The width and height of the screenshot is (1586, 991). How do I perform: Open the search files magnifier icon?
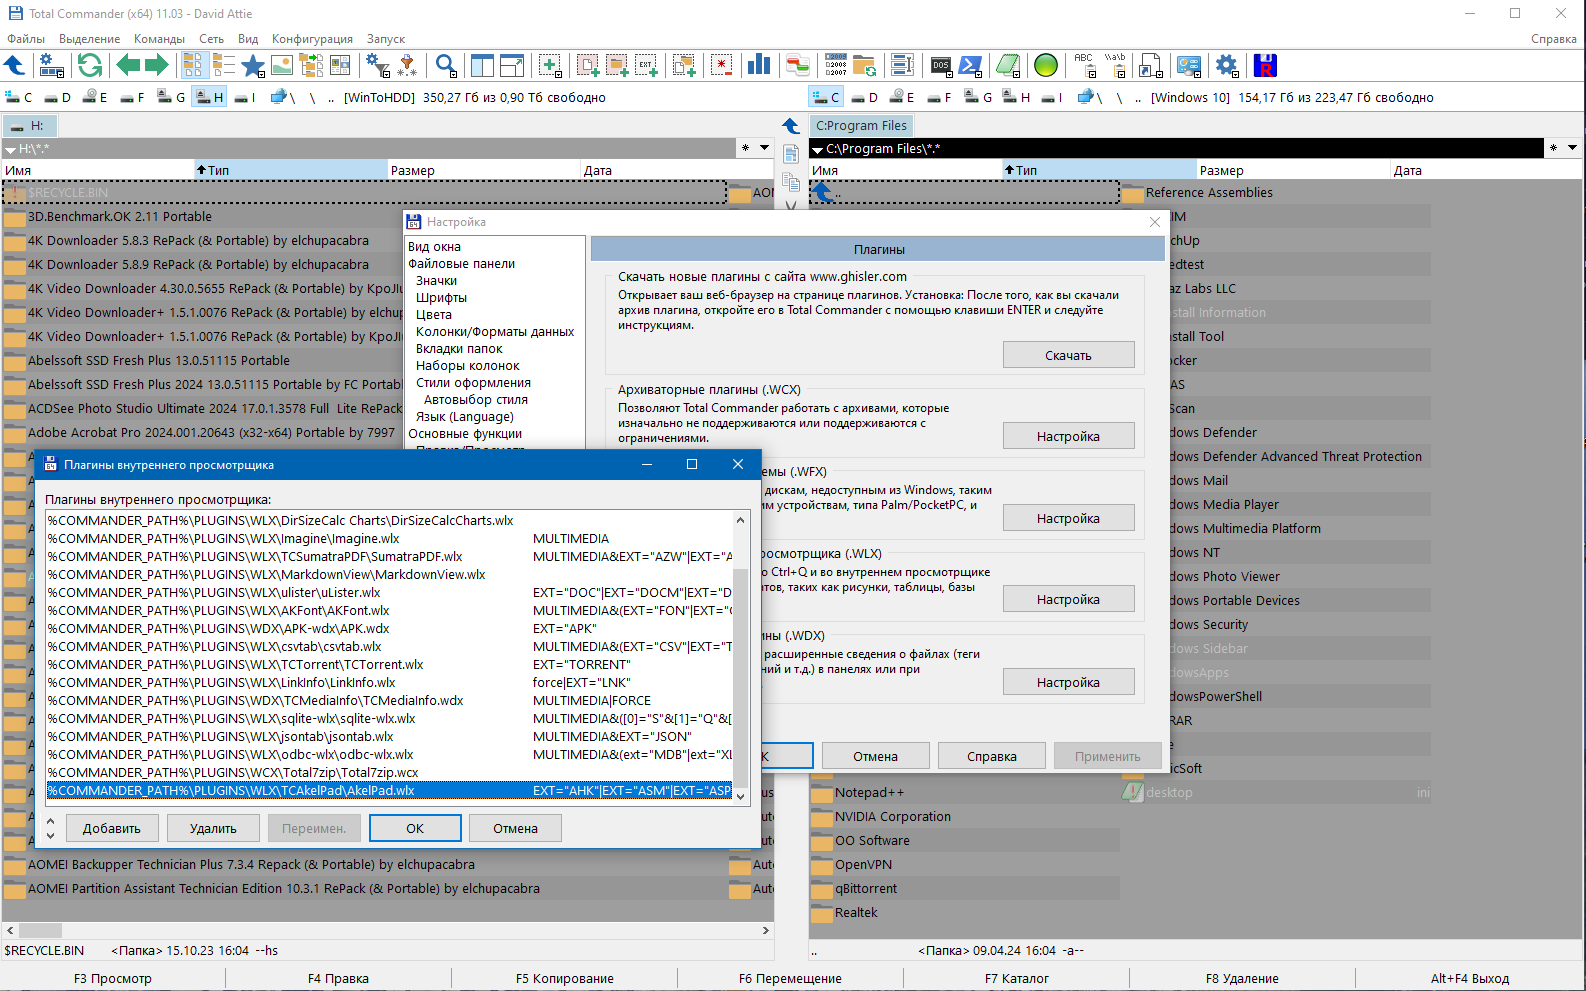[446, 66]
